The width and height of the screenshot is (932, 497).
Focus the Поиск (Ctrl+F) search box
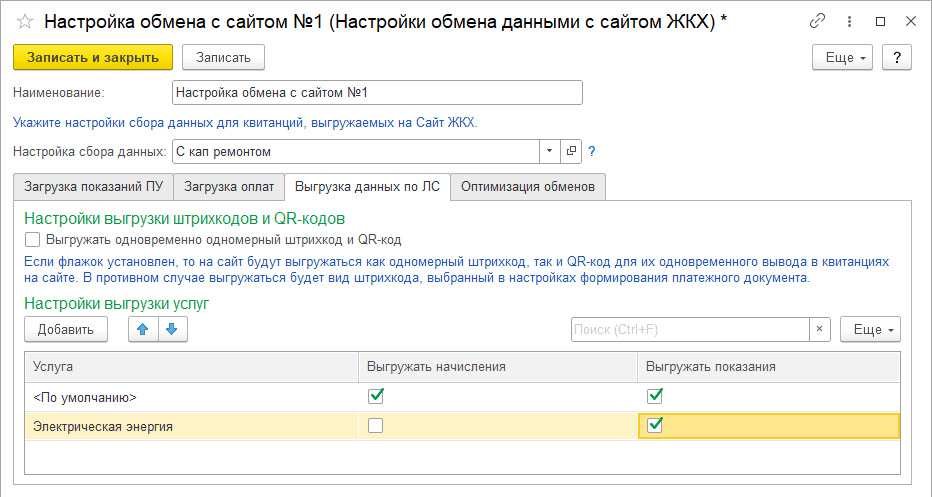[688, 329]
